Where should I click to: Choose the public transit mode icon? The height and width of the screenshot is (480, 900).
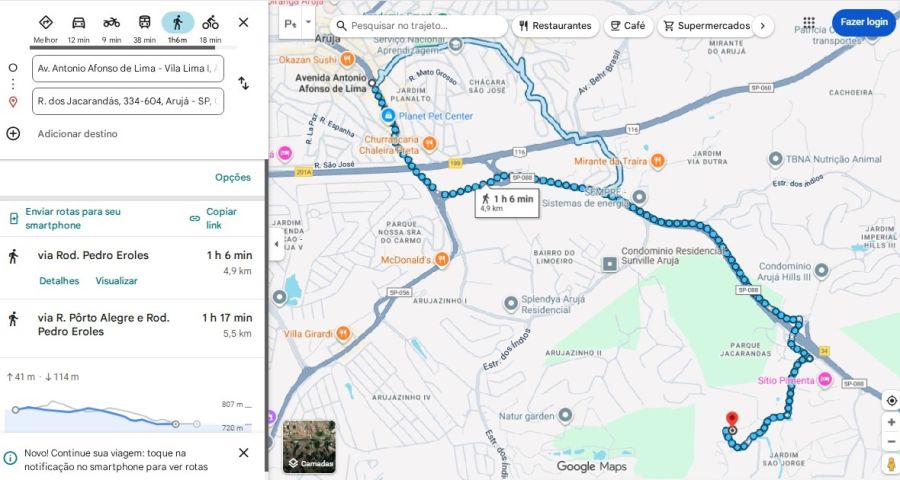(x=144, y=23)
